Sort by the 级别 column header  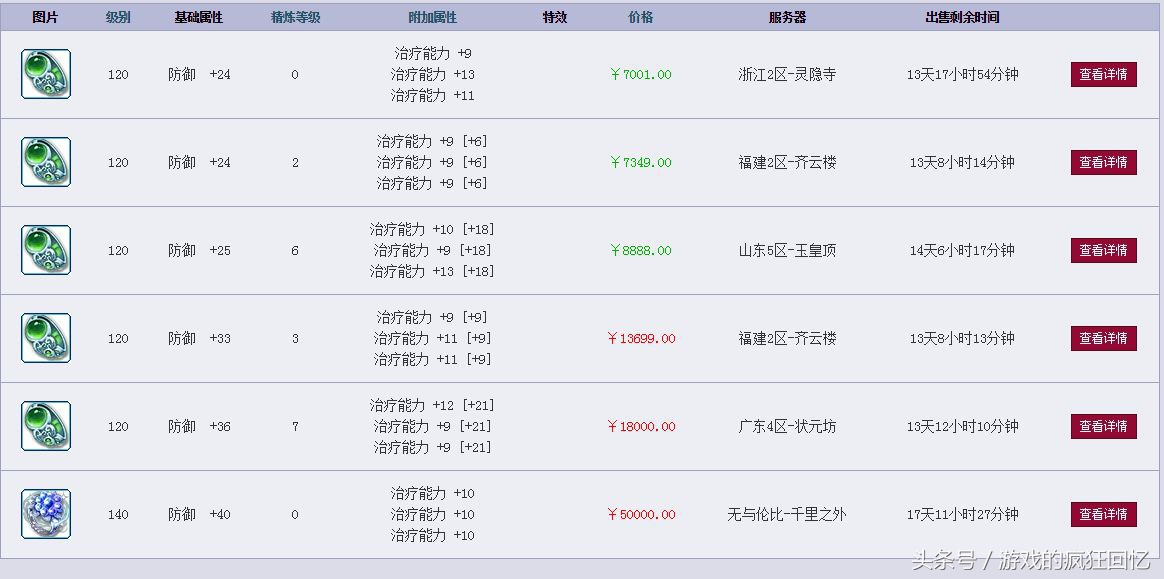point(118,17)
